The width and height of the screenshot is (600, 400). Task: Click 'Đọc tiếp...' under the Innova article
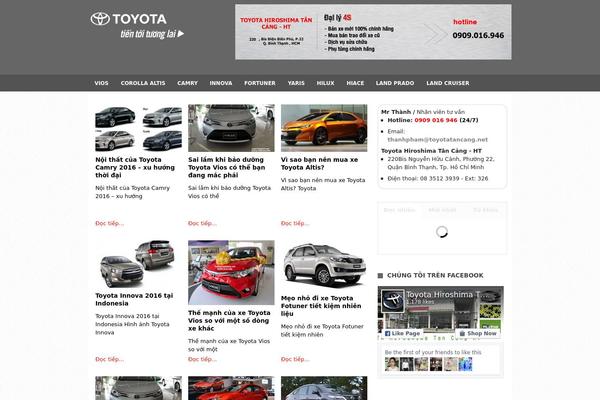pos(109,359)
